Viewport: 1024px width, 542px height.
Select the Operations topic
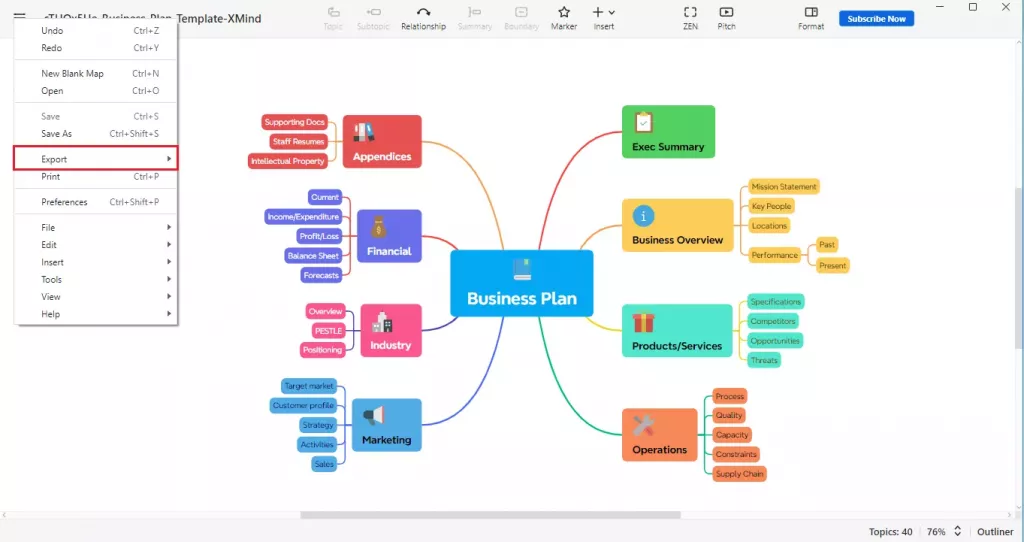[660, 435]
